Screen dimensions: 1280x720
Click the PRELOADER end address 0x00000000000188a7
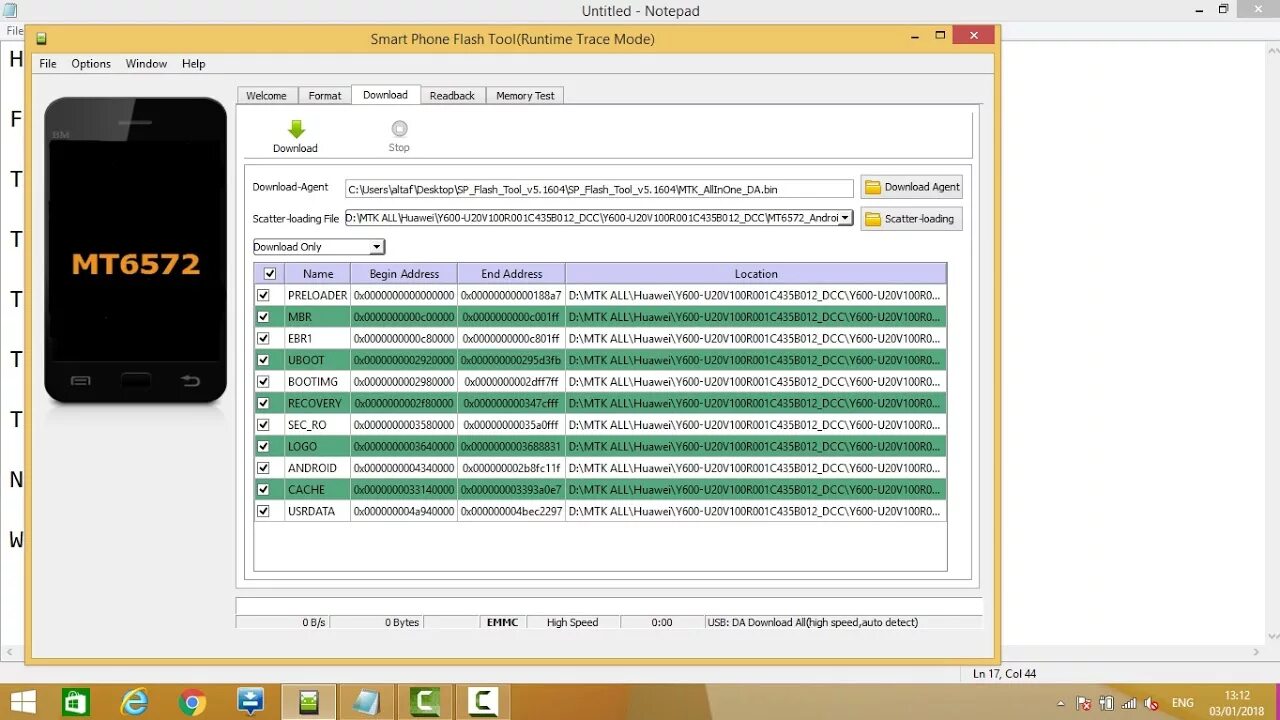coord(511,296)
